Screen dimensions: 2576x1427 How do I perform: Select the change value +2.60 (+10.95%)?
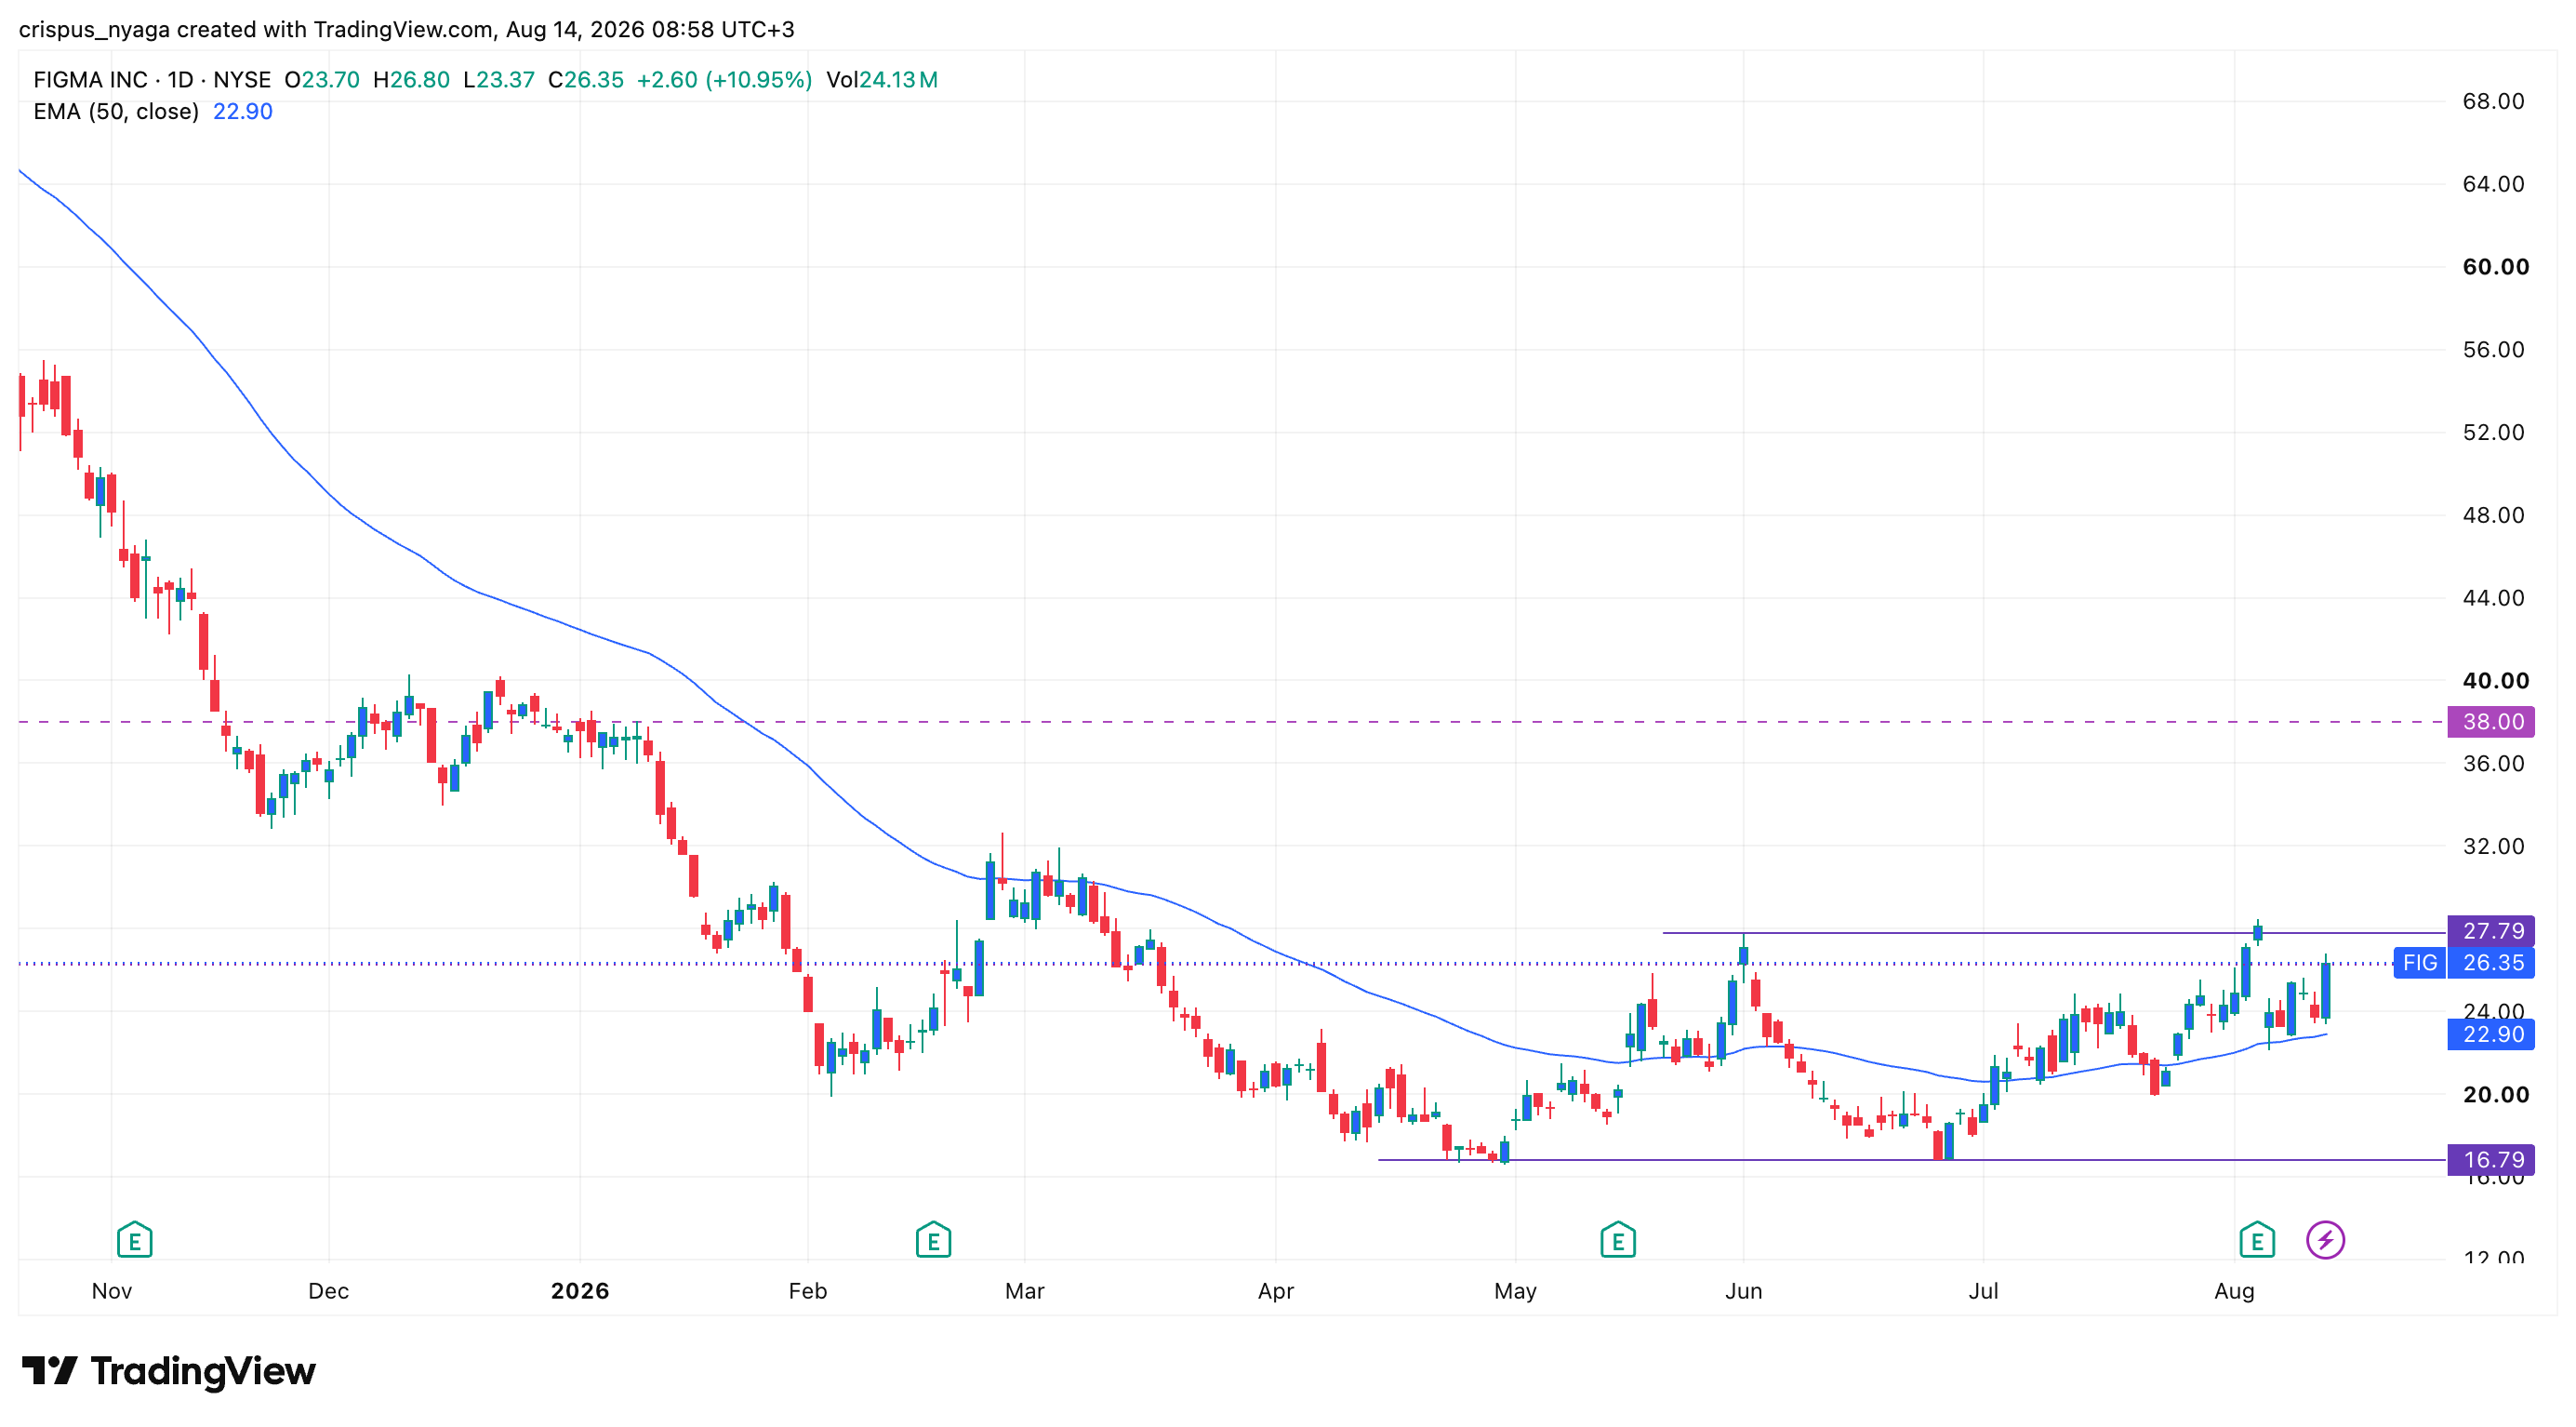coord(724,80)
